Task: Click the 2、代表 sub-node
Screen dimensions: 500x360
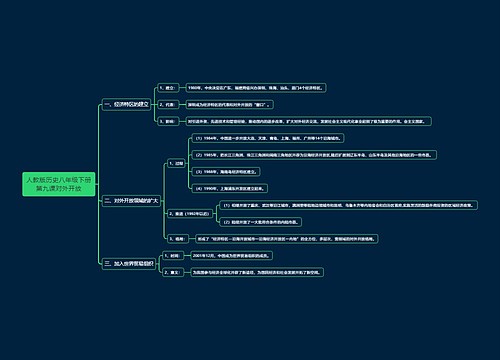Action: pos(168,105)
